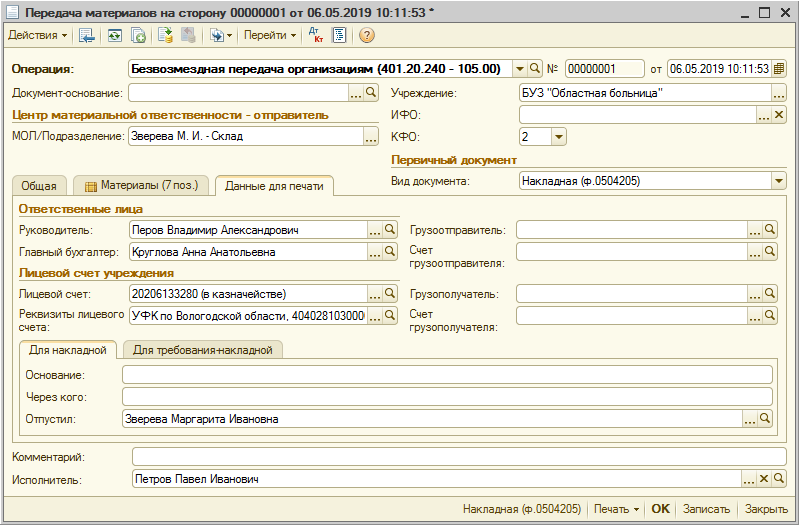Select the Данные для печати tab
799x525 pixels.
(x=274, y=186)
